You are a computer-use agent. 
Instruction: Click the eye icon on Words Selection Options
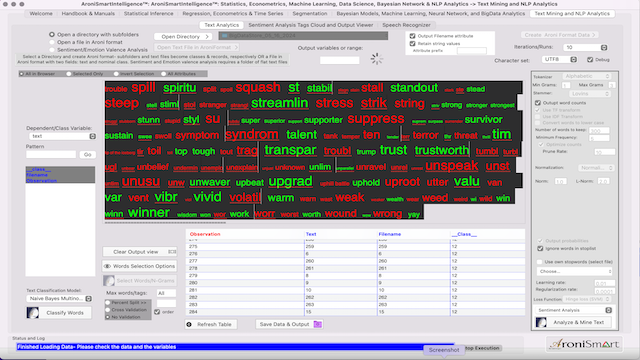107,266
